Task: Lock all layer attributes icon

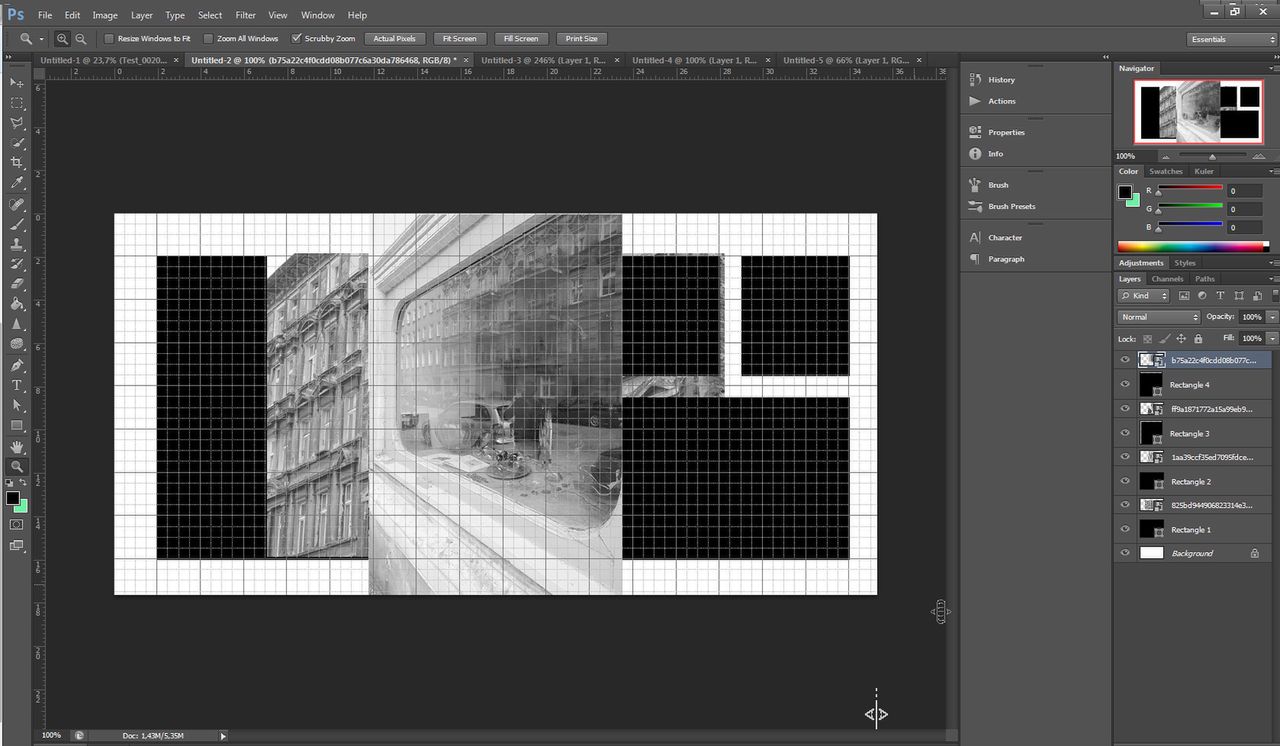Action: click(x=1198, y=339)
